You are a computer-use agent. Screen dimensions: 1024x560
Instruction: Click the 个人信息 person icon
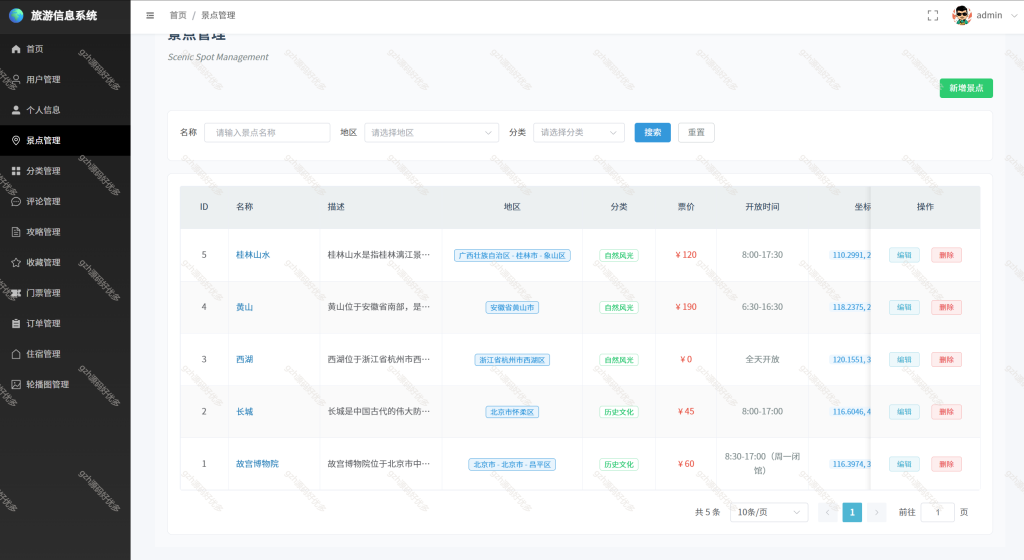point(16,110)
